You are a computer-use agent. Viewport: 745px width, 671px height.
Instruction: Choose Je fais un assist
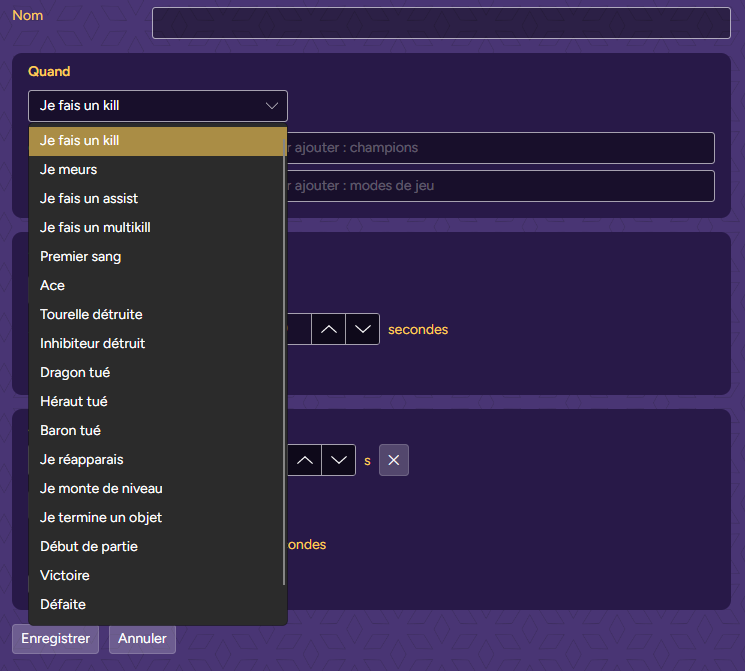click(x=157, y=199)
